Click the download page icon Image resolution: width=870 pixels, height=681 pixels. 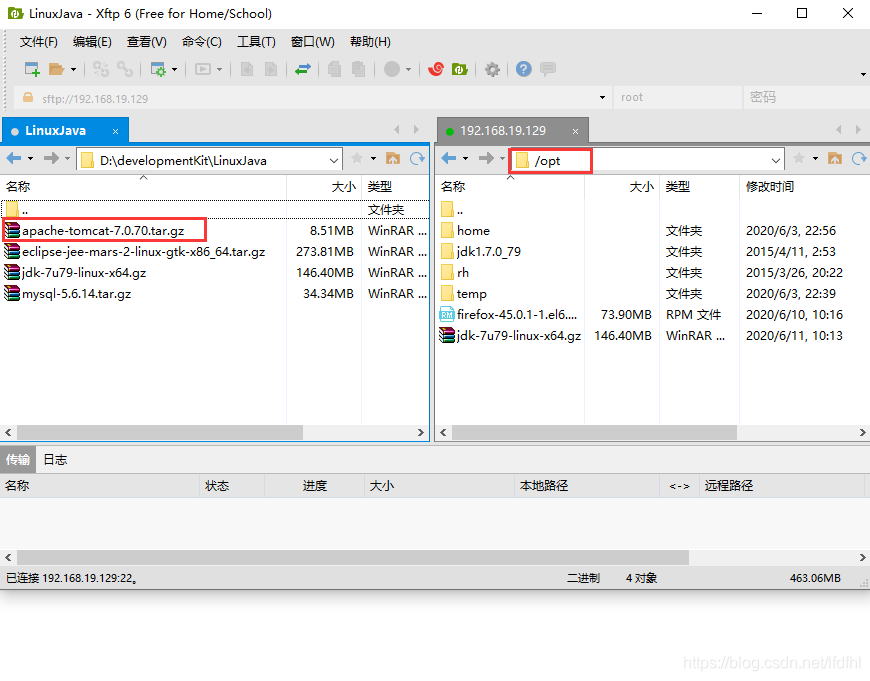(x=271, y=69)
